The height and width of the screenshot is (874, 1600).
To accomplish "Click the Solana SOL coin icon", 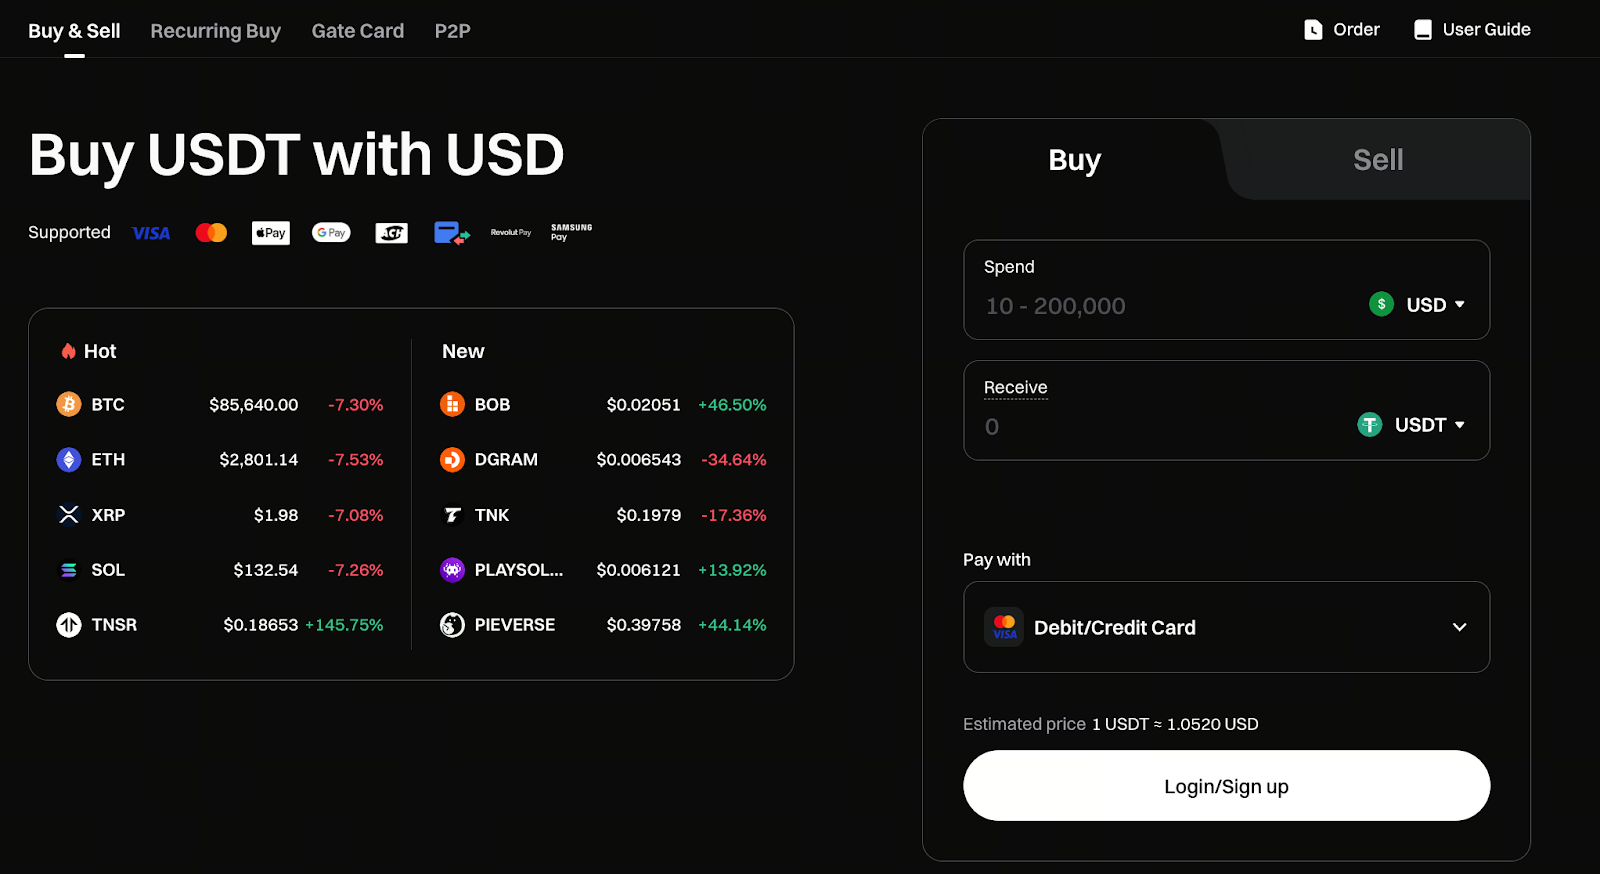I will tap(68, 570).
